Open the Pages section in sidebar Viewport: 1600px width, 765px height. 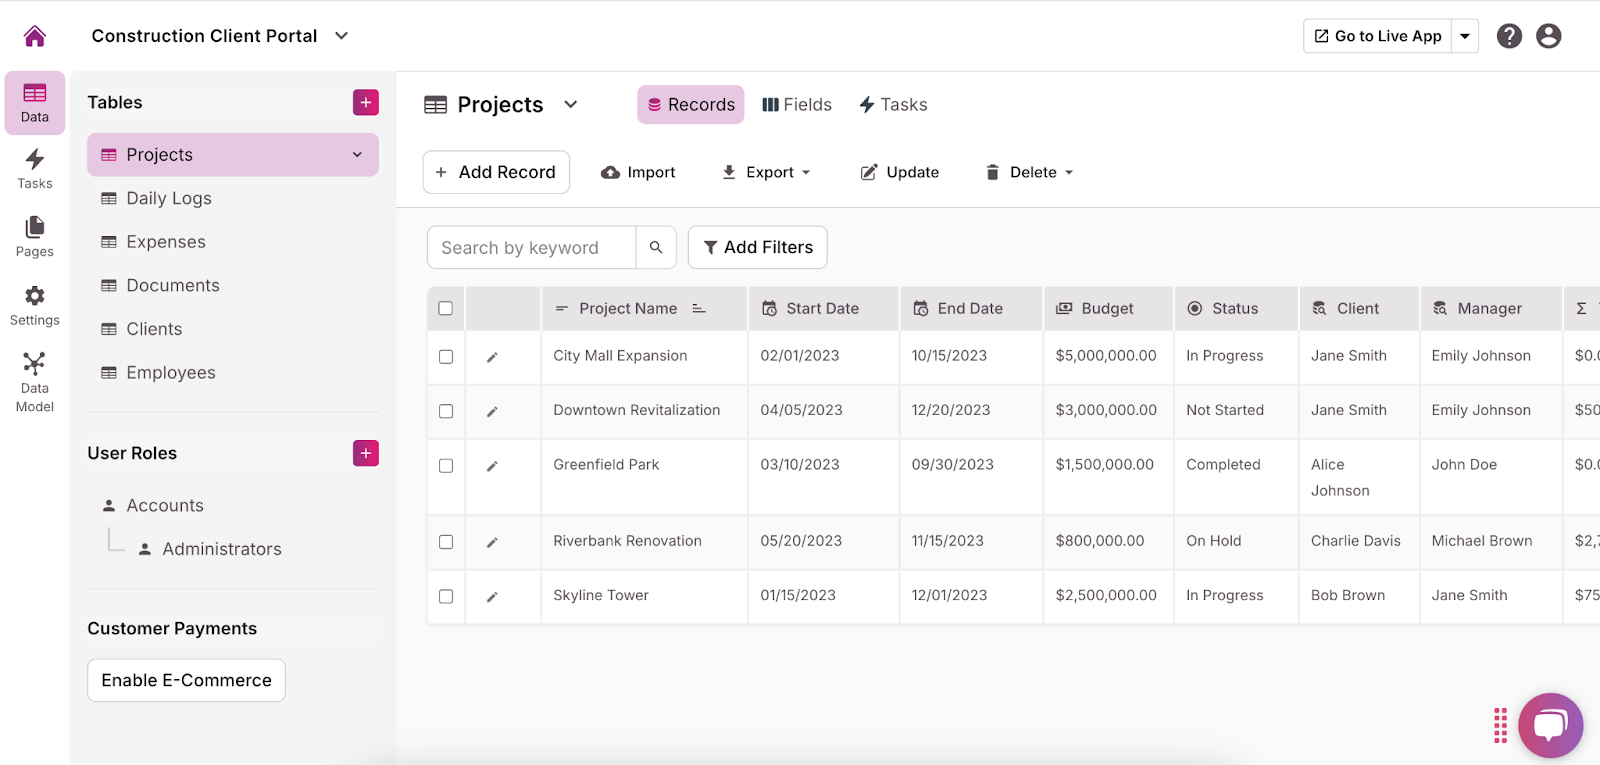tap(35, 237)
